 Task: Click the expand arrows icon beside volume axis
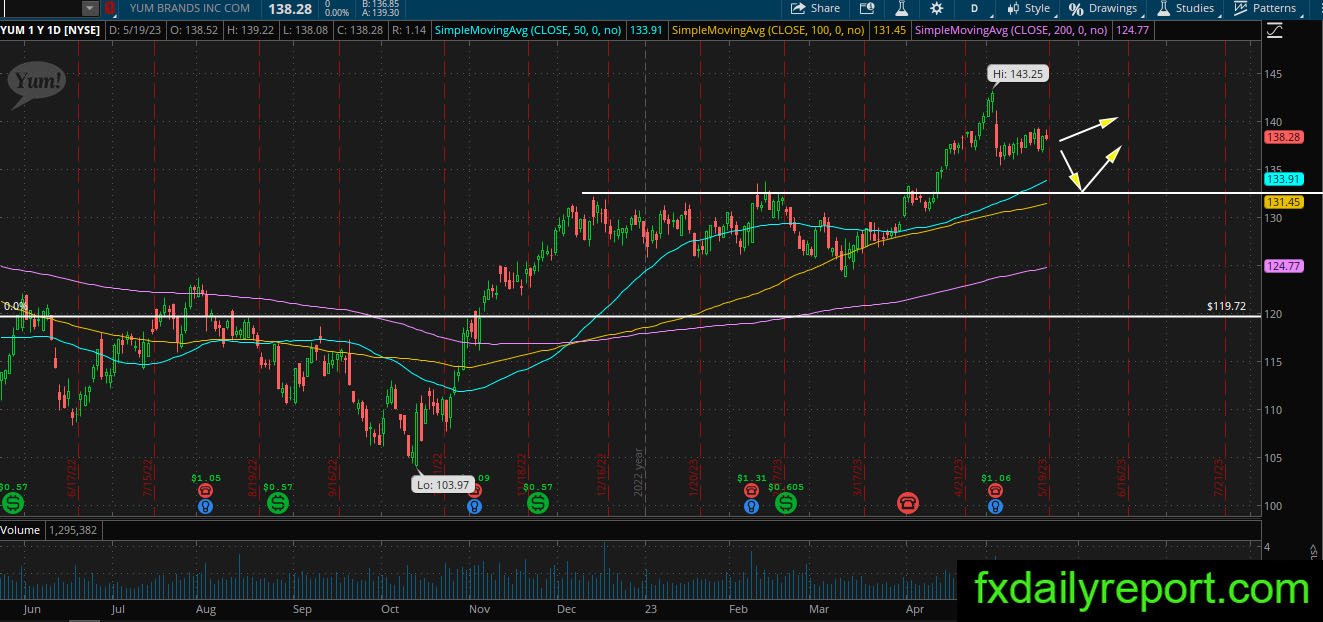1313,550
